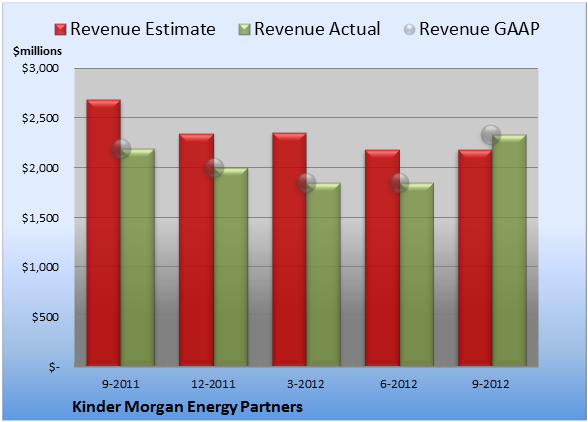The height and width of the screenshot is (422, 588).
Task: Click the "Kinder Morgan Energy Partners" title
Action: pyautogui.click(x=187, y=407)
